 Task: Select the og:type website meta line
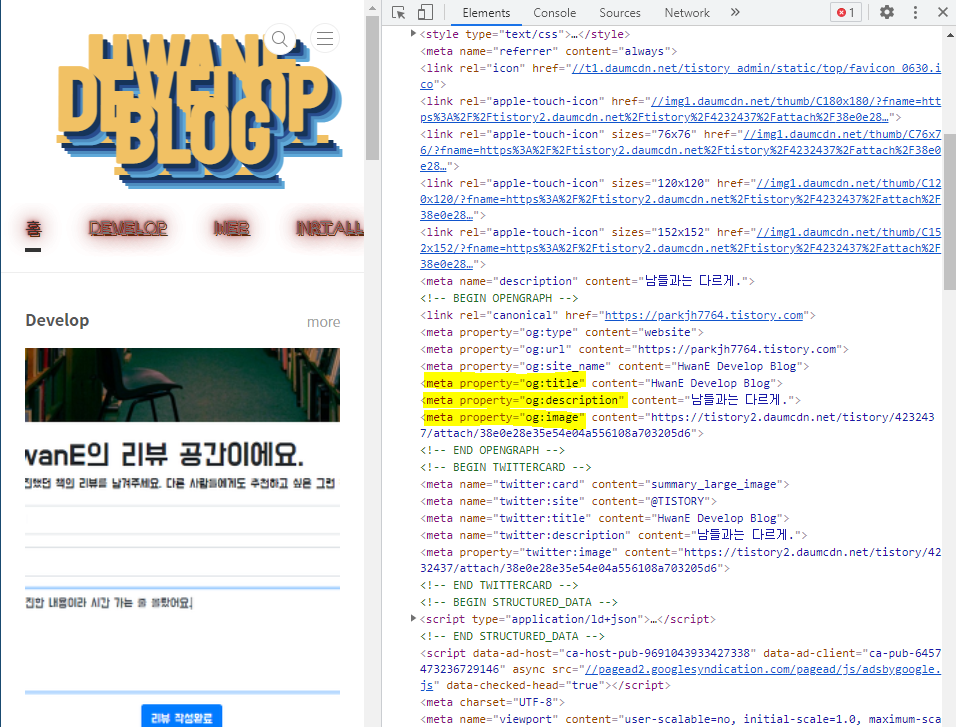pyautogui.click(x=562, y=332)
